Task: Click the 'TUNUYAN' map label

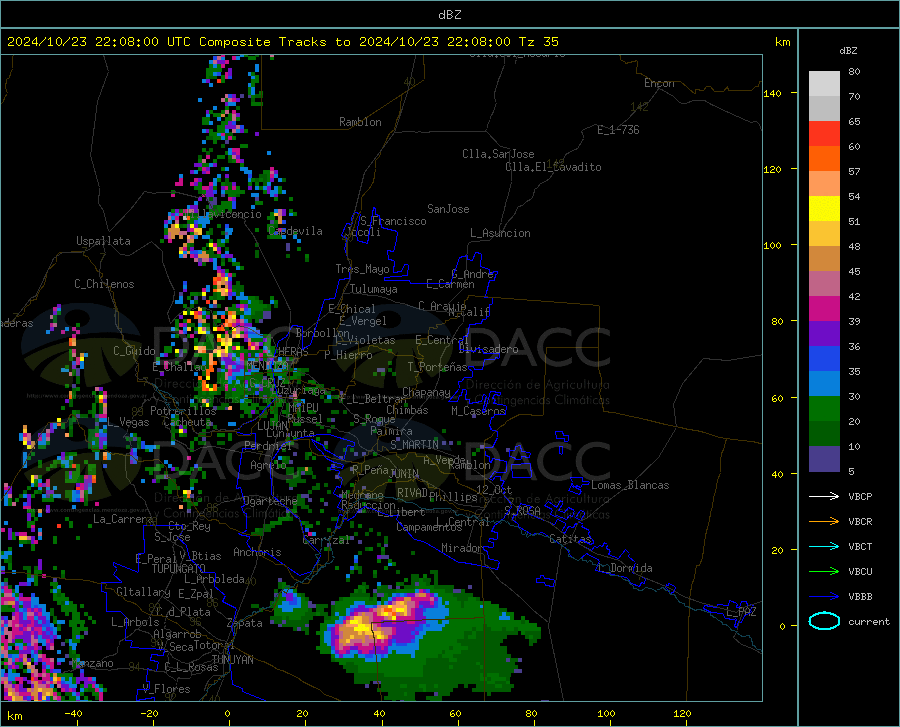Action: 232,660
